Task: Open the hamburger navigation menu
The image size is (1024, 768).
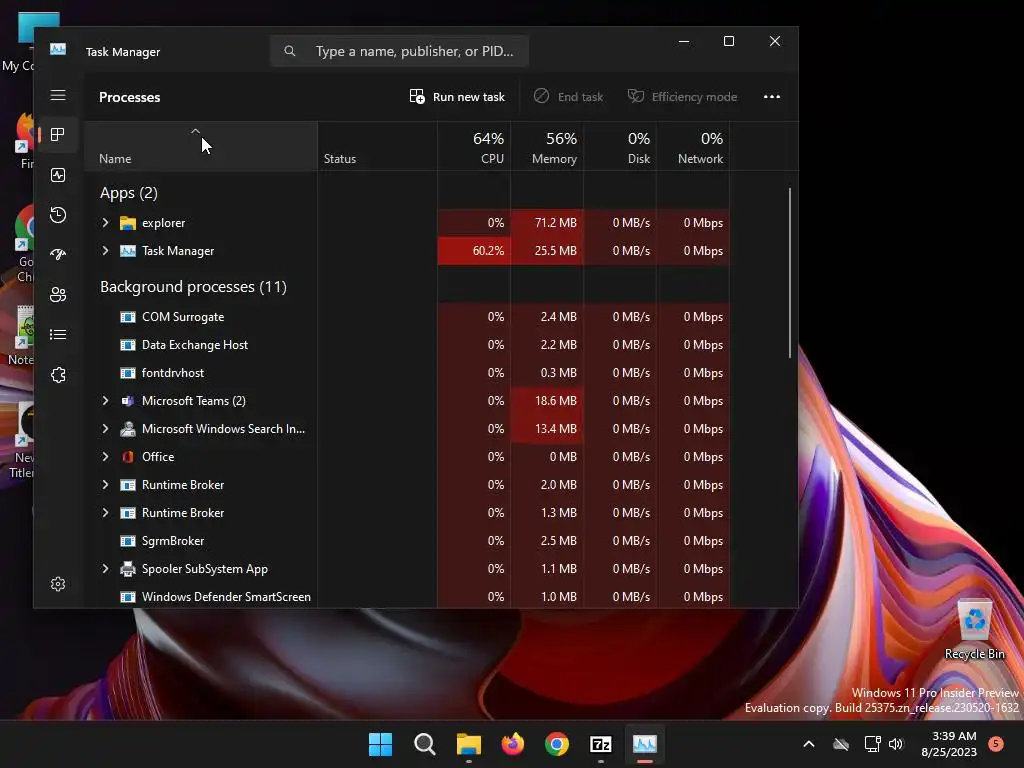Action: pos(58,95)
